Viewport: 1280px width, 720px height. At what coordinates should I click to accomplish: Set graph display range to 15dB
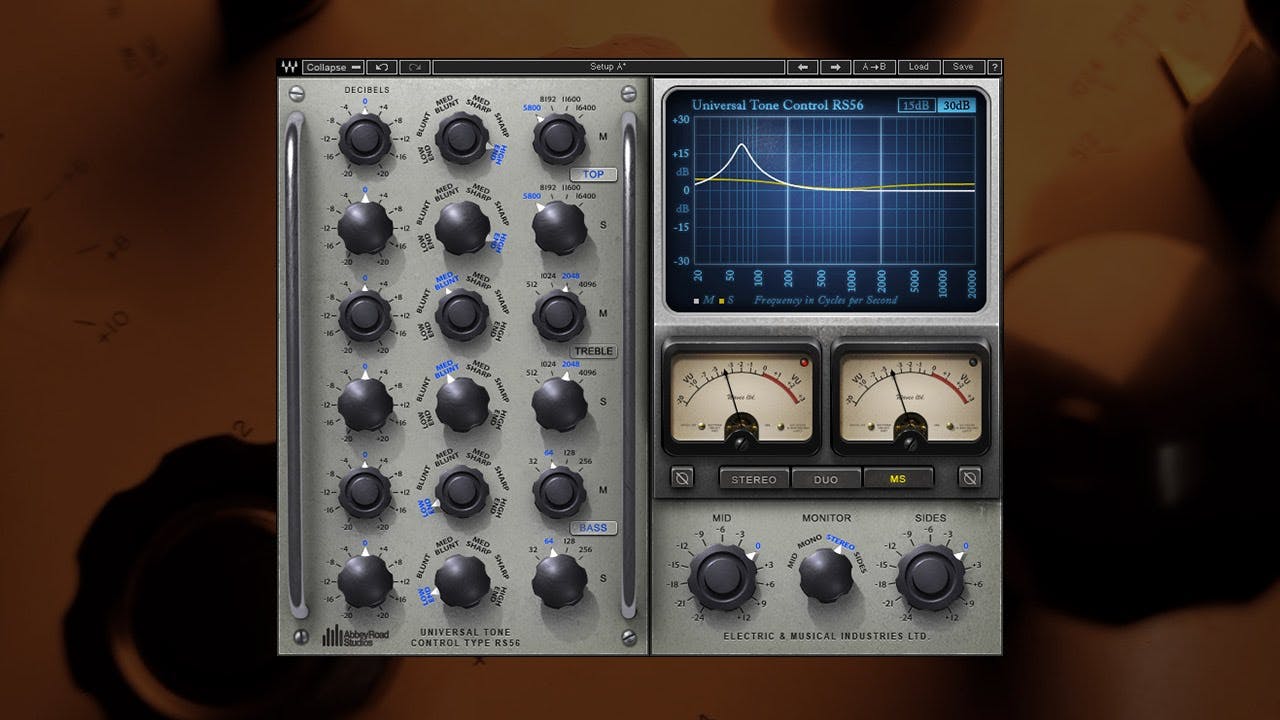pyautogui.click(x=916, y=104)
